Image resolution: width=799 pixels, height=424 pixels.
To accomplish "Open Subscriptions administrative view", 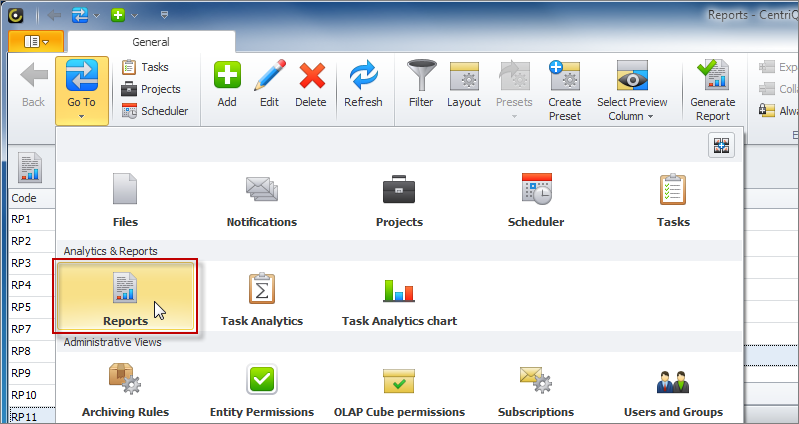I will [x=536, y=391].
